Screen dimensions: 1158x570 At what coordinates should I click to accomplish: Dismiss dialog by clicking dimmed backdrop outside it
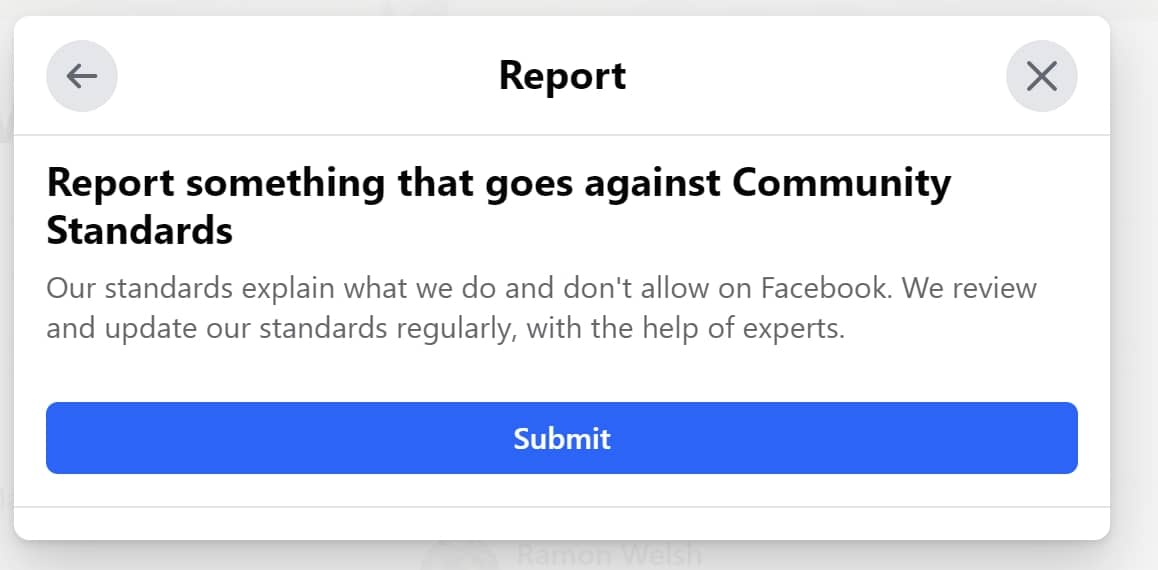[1134, 295]
